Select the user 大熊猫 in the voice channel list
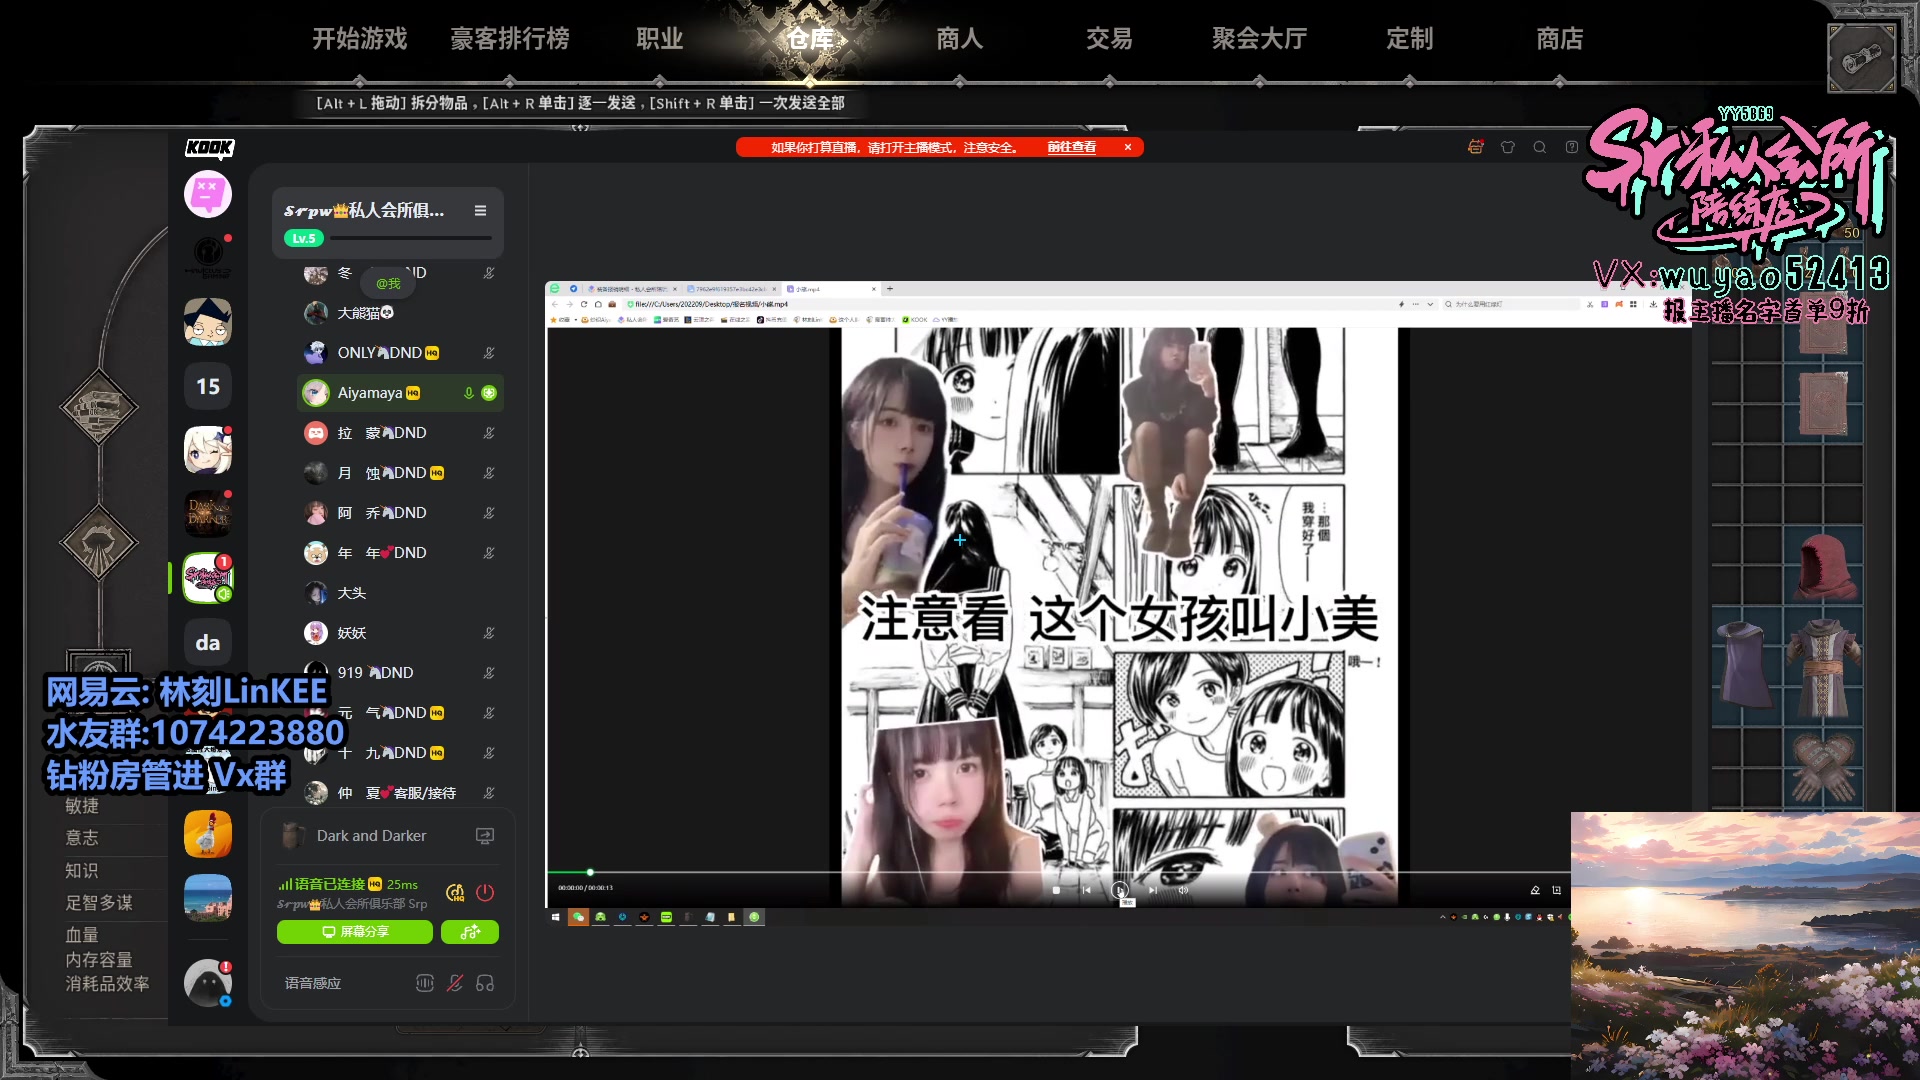Viewport: 1920px width, 1080px height. [400, 313]
